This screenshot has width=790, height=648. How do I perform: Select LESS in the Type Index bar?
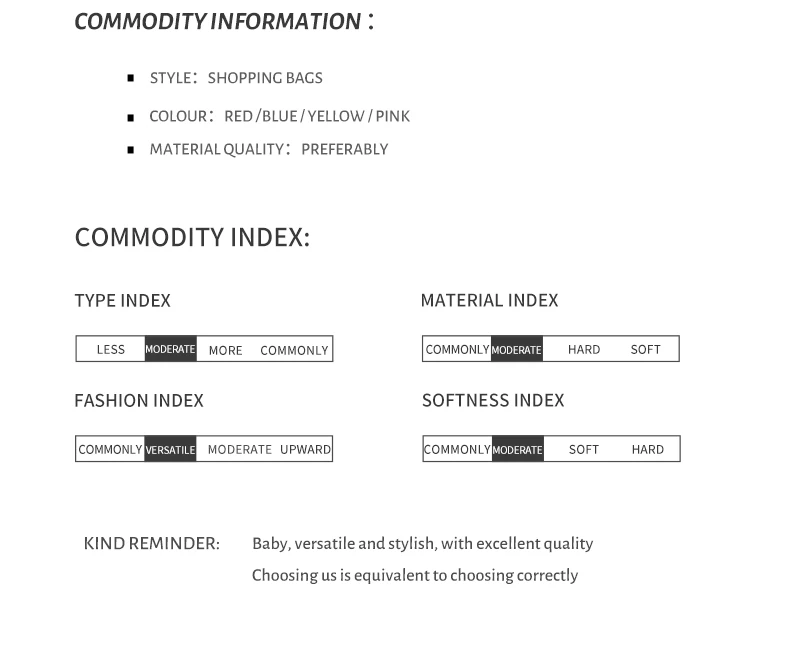tap(111, 349)
